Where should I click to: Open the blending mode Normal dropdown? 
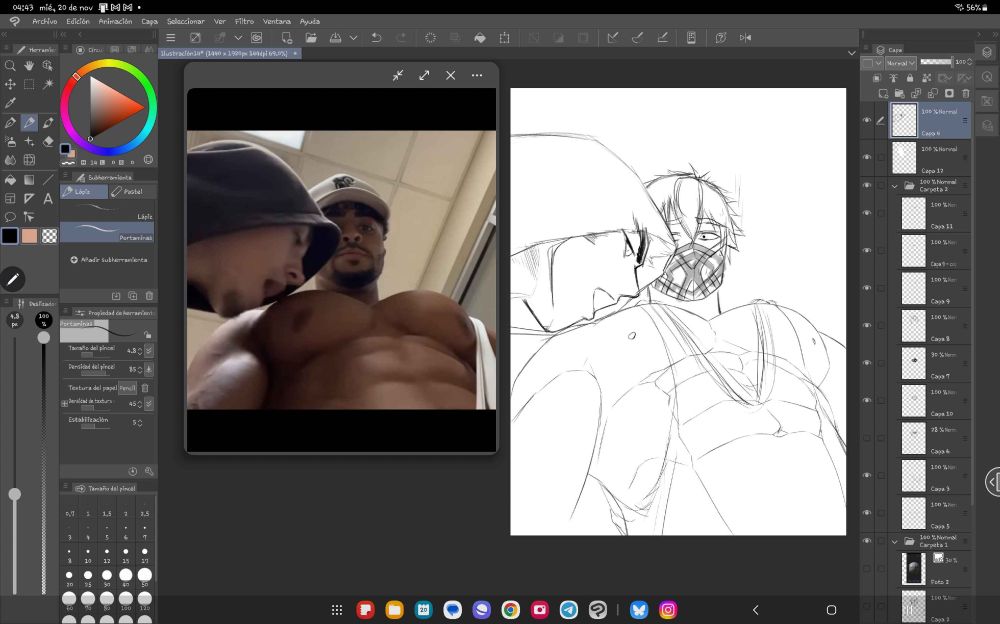pyautogui.click(x=901, y=63)
